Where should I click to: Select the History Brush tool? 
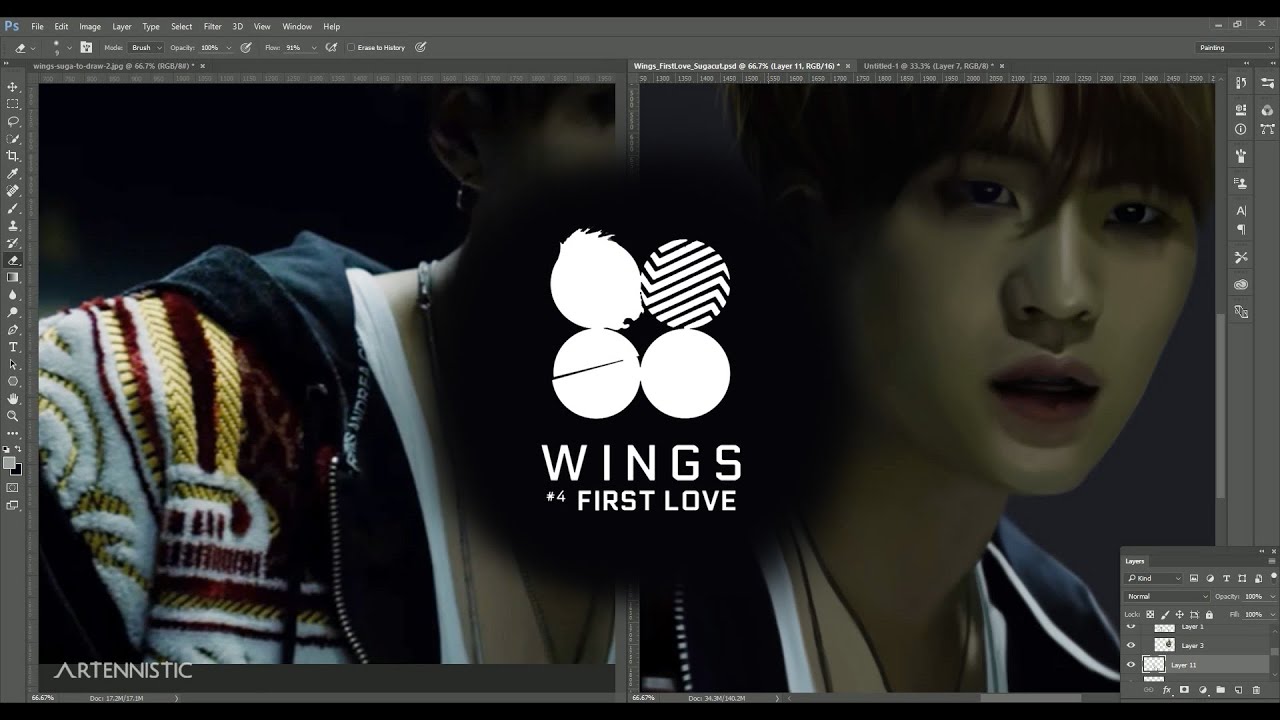(13, 243)
